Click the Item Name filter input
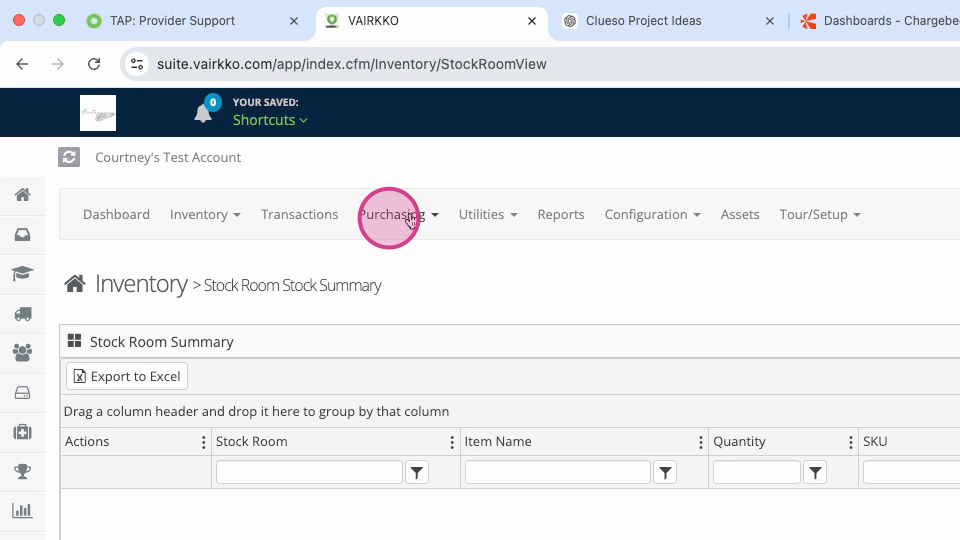960x540 pixels. pos(558,472)
